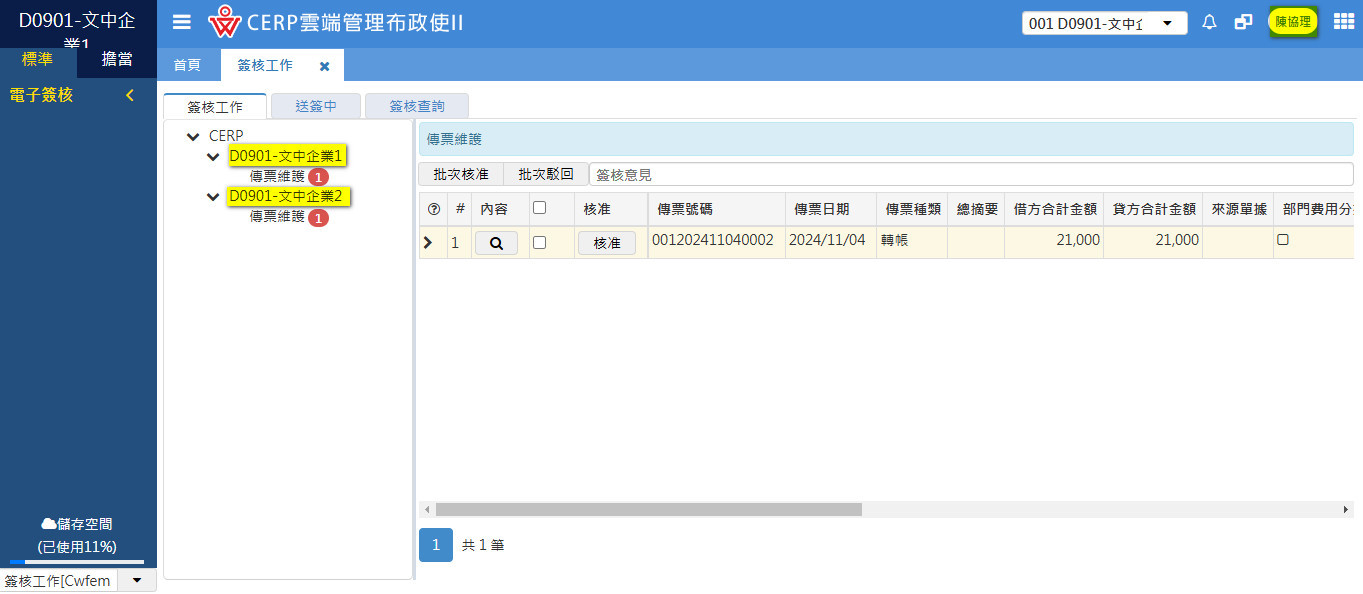1363x594 pixels.
Task: Open the 001 D0901-文中 company dropdown
Action: pyautogui.click(x=1105, y=23)
